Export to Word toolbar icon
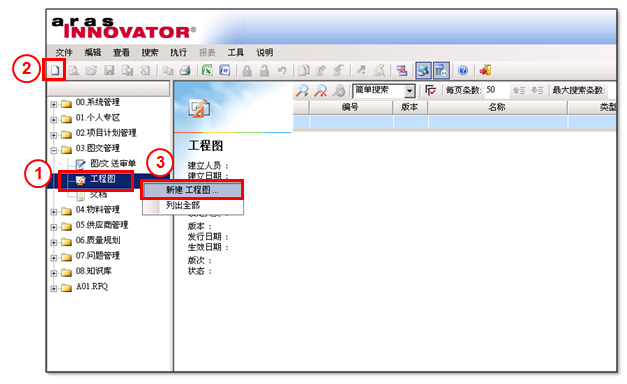The width and height of the screenshot is (627, 384). coord(225,71)
